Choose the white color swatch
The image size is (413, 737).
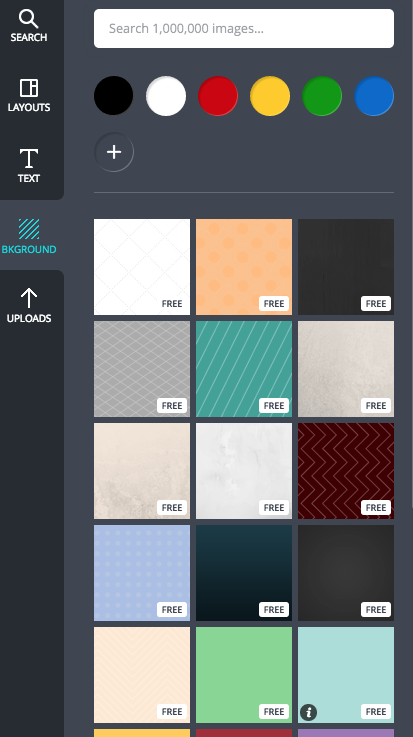coord(166,96)
